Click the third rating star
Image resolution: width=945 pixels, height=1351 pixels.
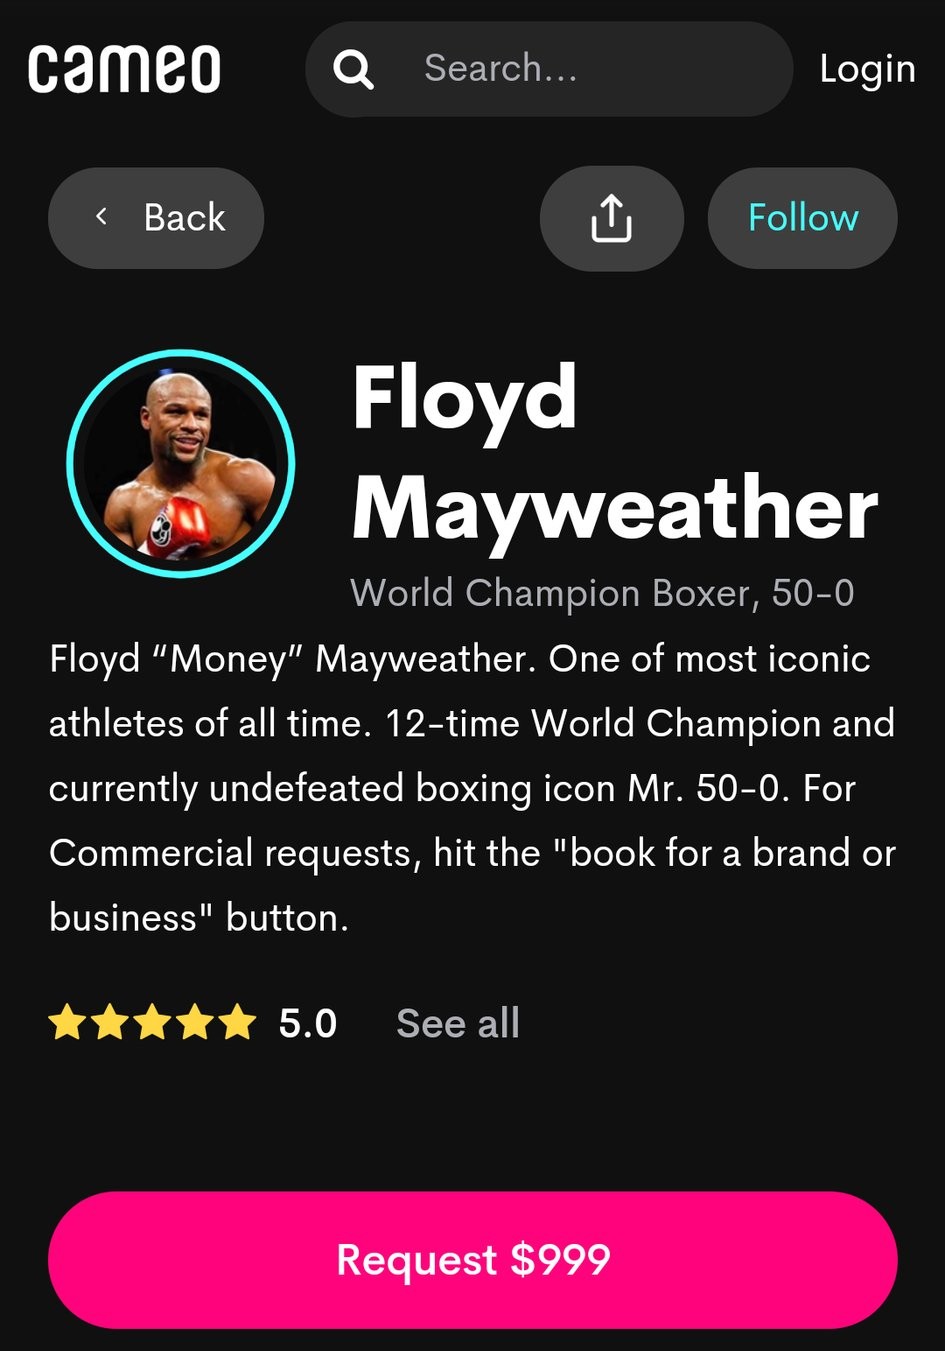pos(152,1023)
